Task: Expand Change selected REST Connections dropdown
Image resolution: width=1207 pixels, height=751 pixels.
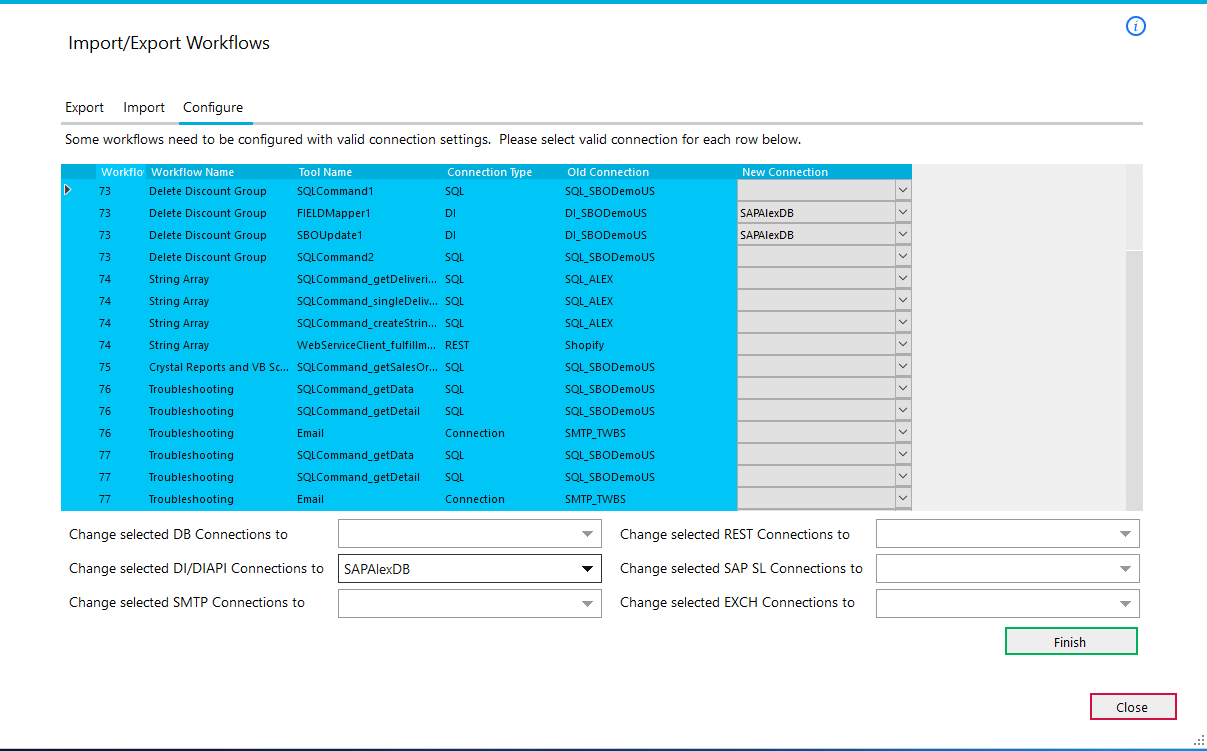Action: [x=1126, y=535]
